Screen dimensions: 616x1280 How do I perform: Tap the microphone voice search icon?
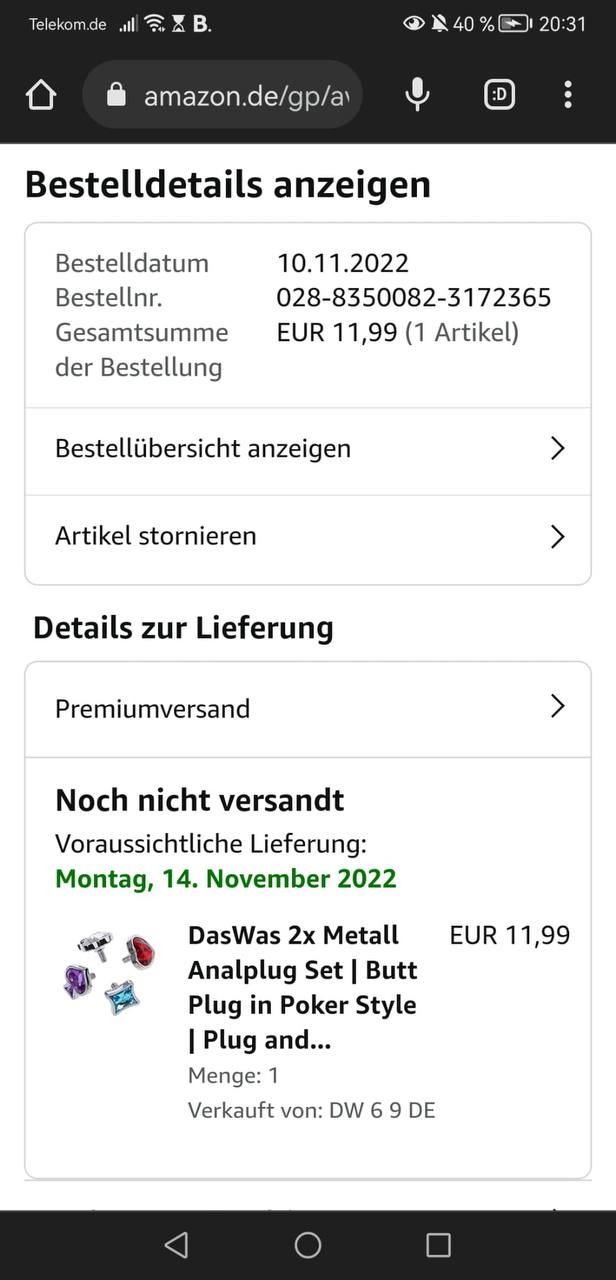tap(418, 95)
